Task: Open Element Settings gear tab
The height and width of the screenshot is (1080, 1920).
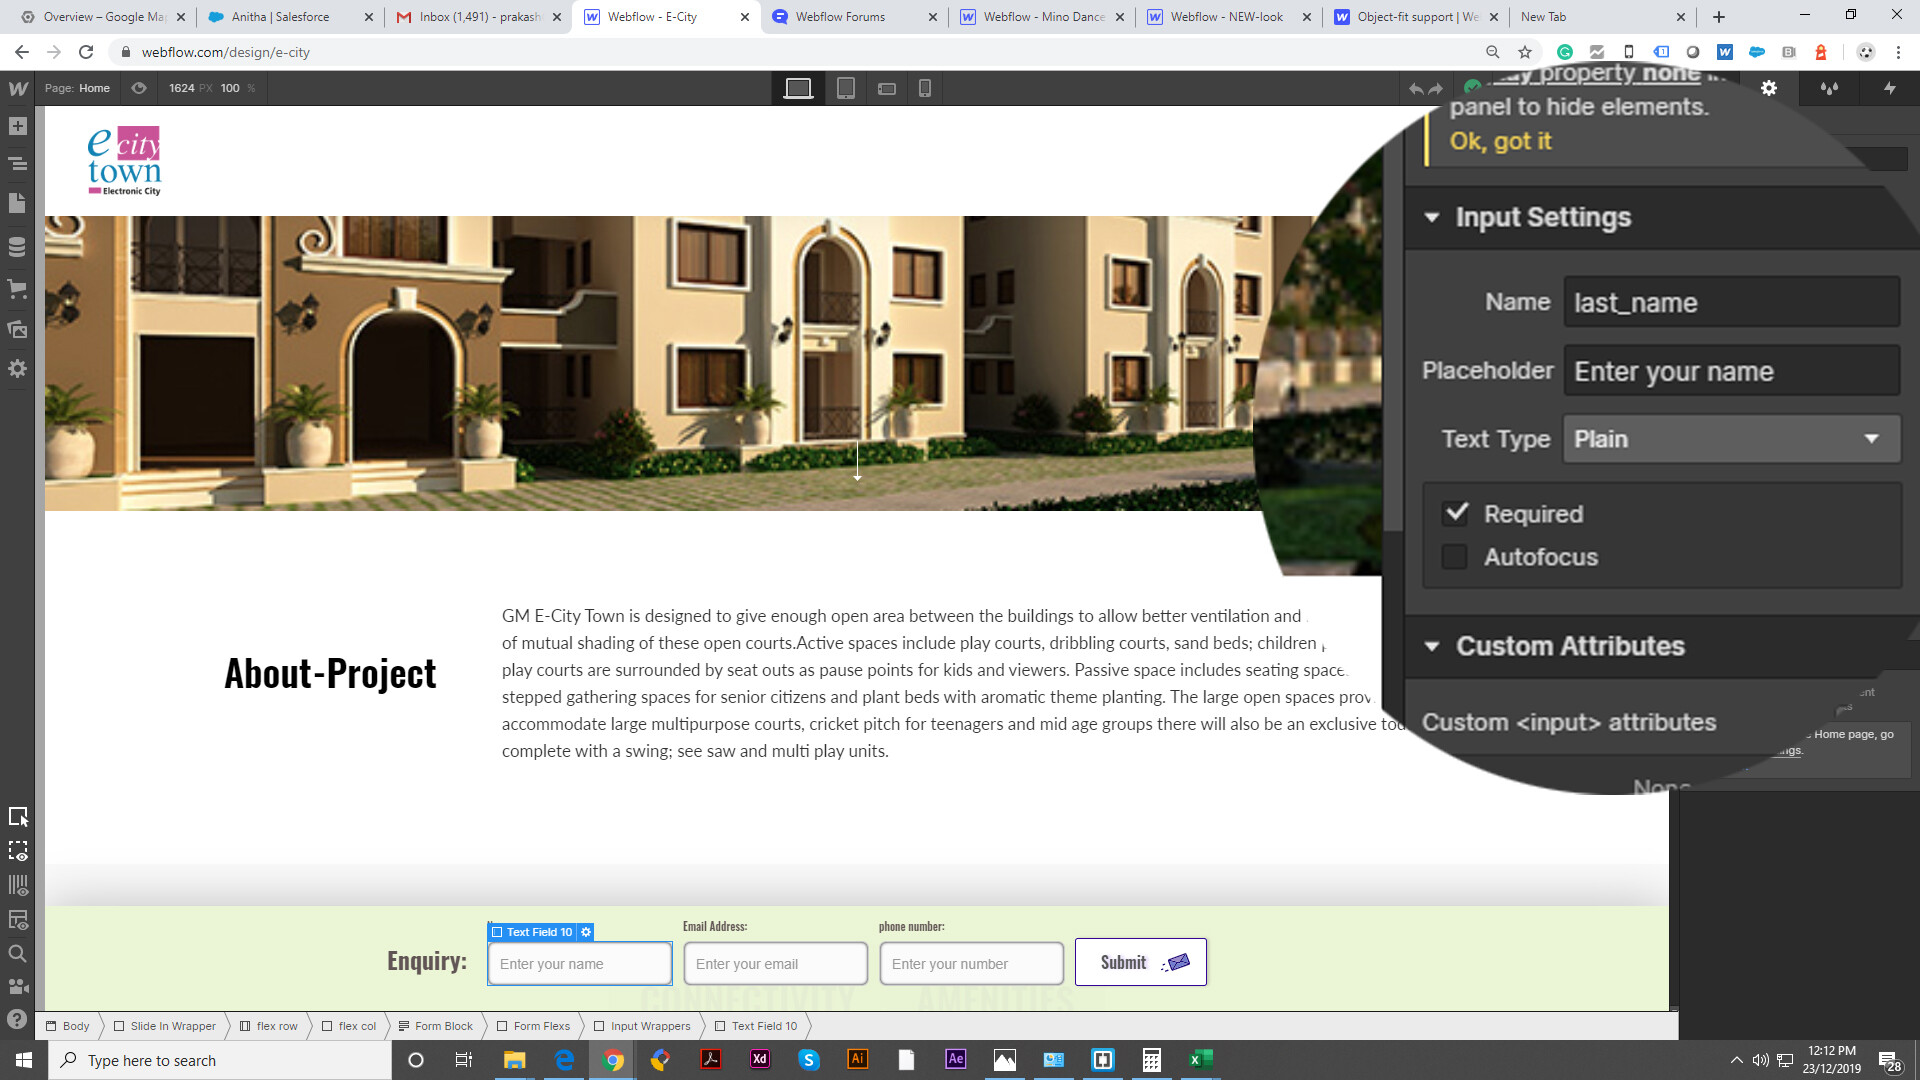Action: coord(1768,88)
